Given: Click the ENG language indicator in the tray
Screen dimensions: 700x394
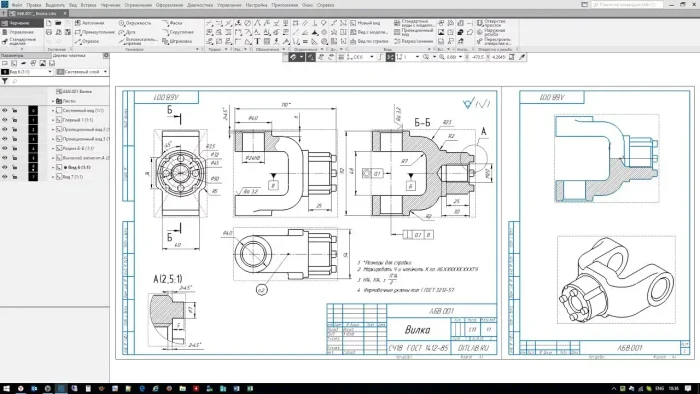Looking at the screenshot, I should 659,389.
